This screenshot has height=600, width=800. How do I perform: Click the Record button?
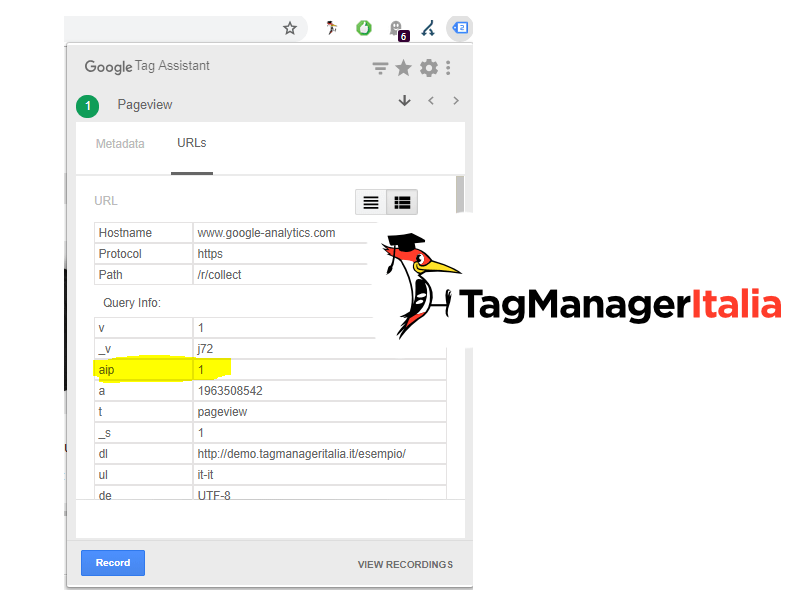click(x=113, y=563)
